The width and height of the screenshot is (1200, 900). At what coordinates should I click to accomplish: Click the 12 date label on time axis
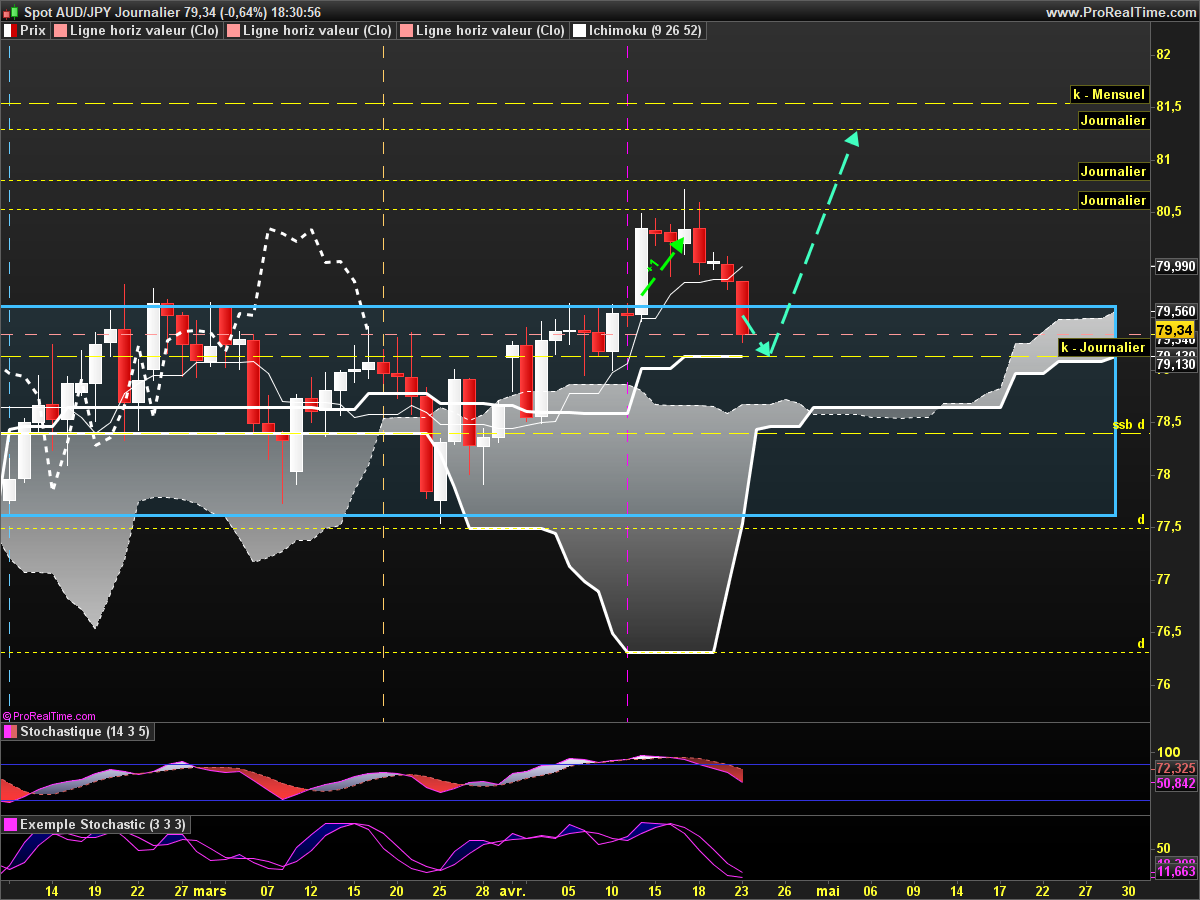click(x=311, y=890)
